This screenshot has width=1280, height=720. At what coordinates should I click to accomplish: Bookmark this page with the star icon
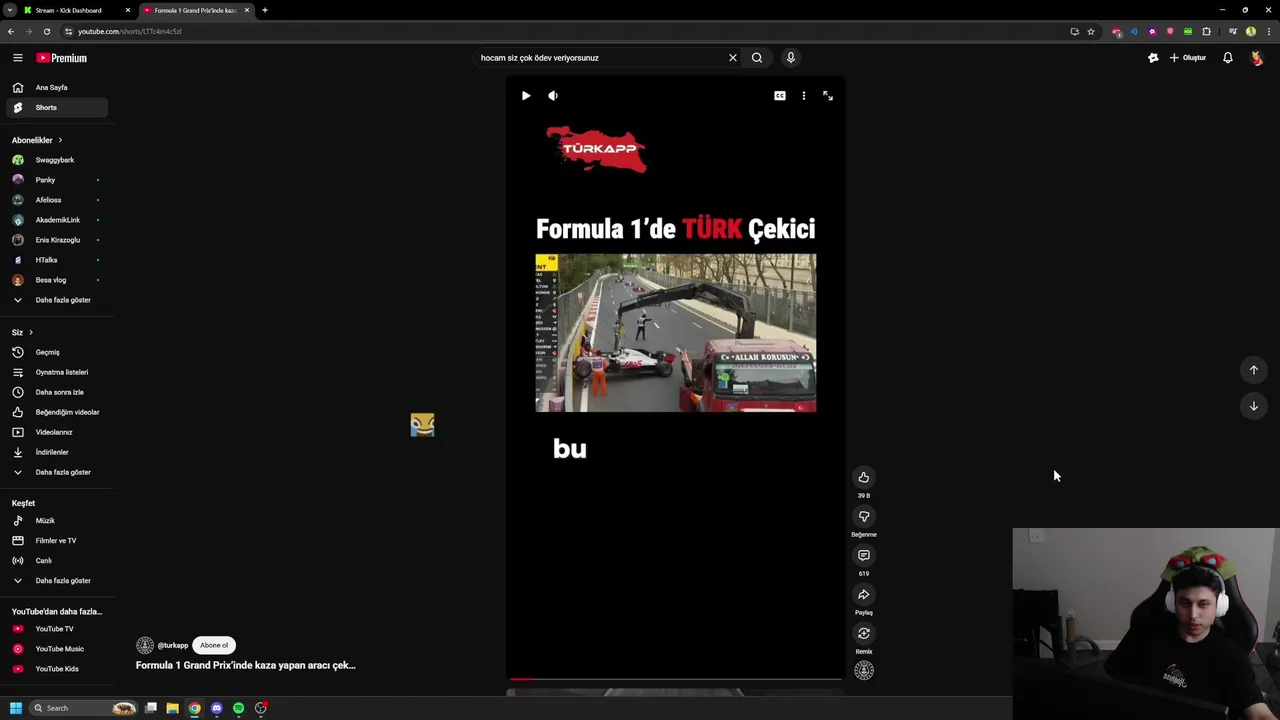(x=1091, y=31)
